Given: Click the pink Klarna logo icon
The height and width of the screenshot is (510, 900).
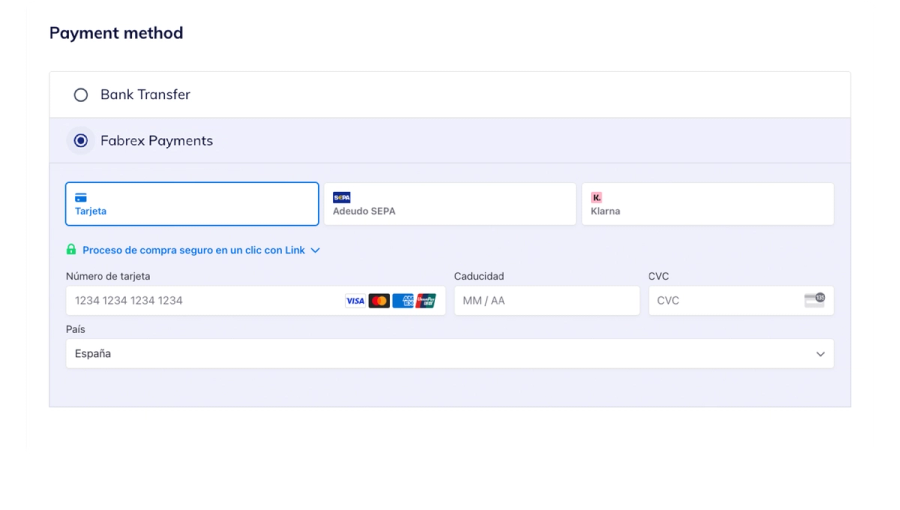Looking at the screenshot, I should point(596,197).
